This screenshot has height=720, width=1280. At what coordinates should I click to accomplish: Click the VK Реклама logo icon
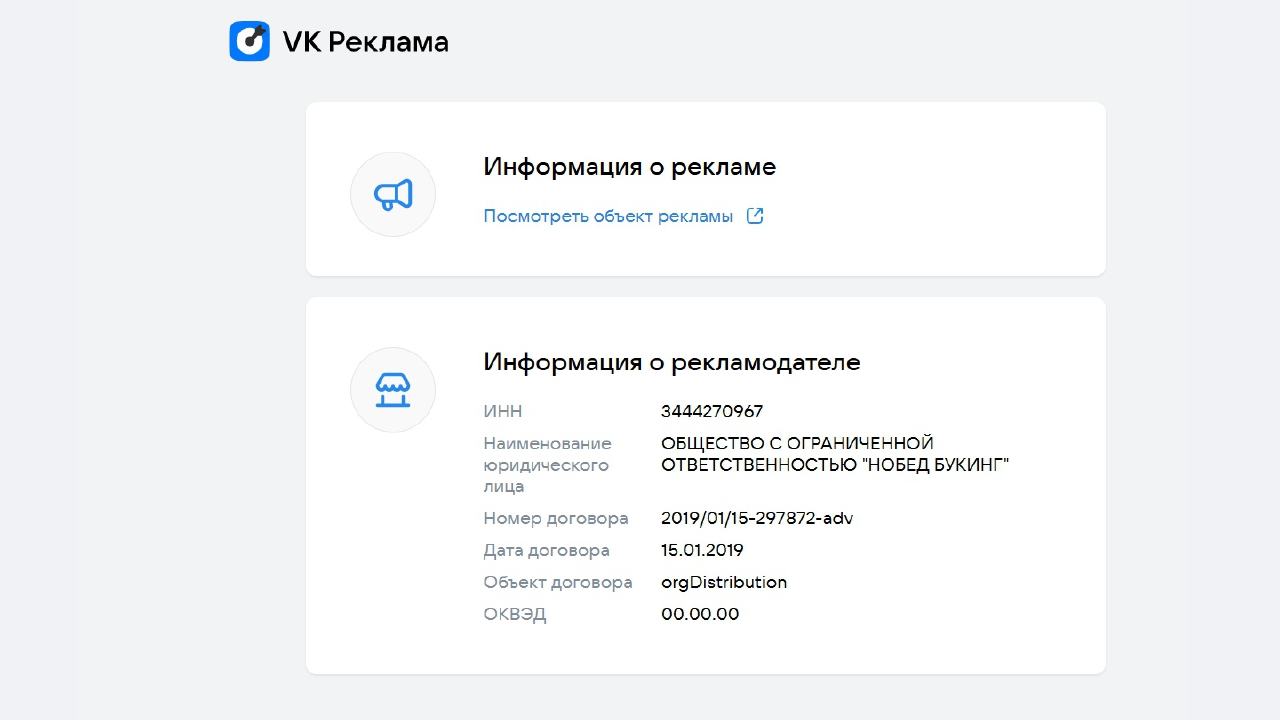click(x=249, y=41)
